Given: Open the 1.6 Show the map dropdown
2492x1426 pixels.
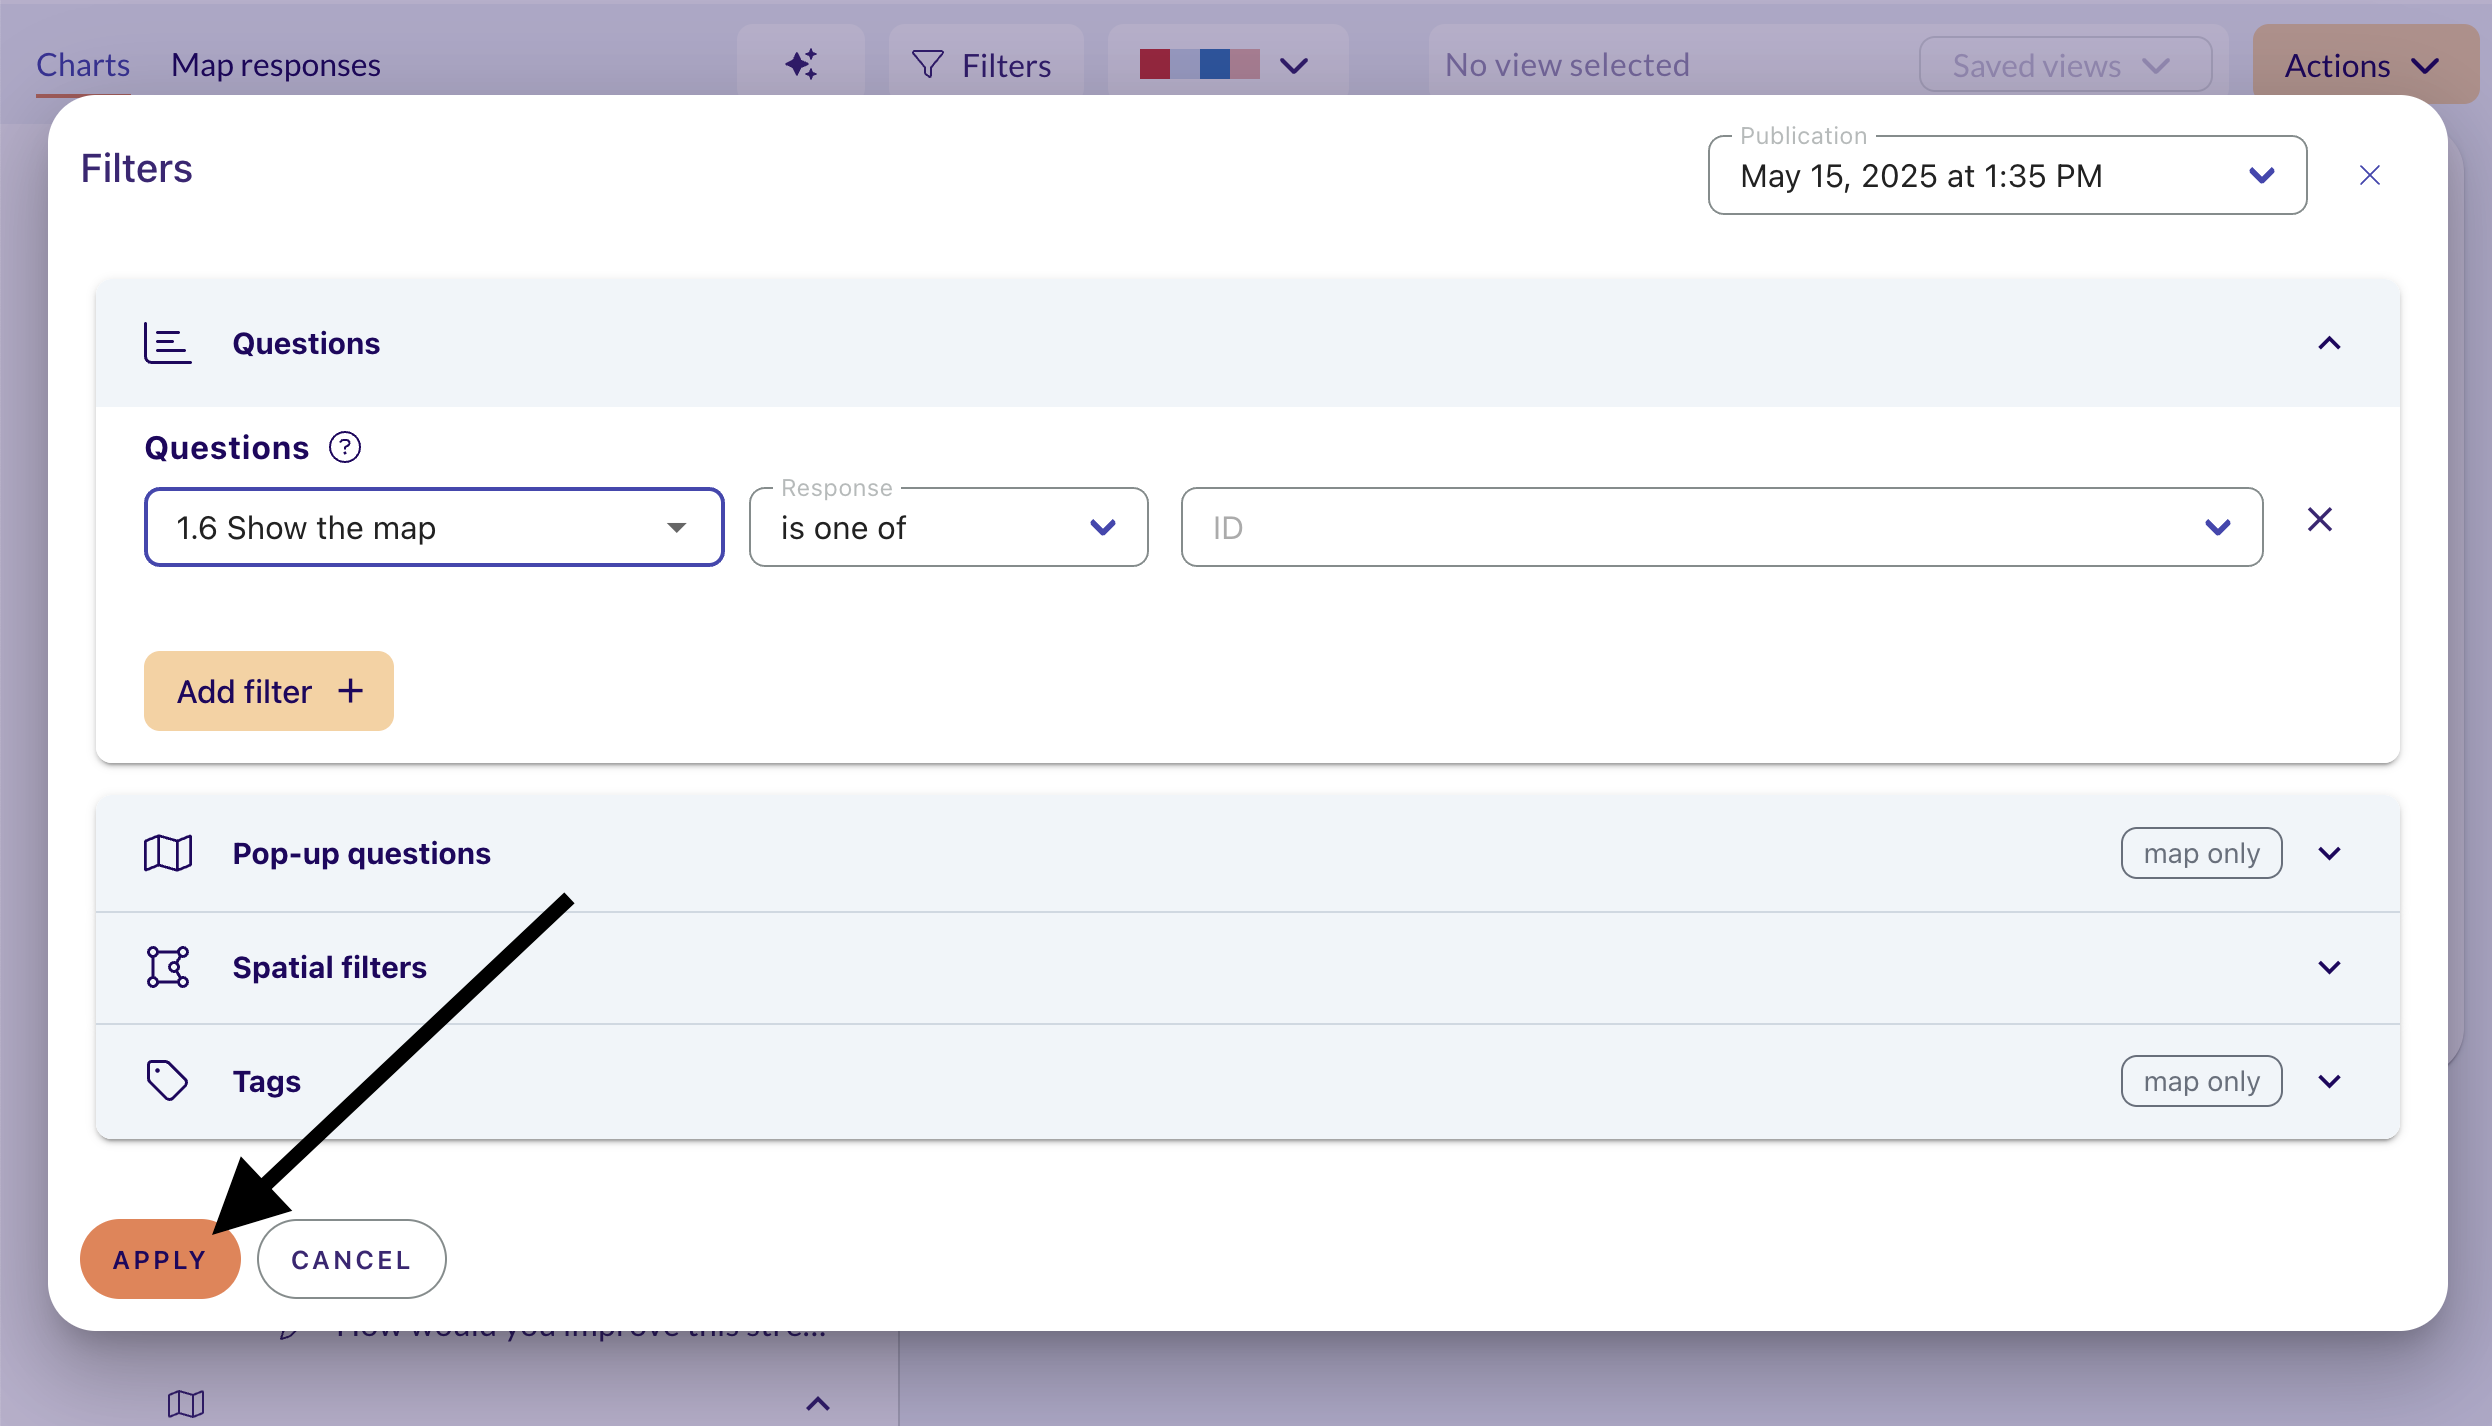Looking at the screenshot, I should [x=434, y=527].
